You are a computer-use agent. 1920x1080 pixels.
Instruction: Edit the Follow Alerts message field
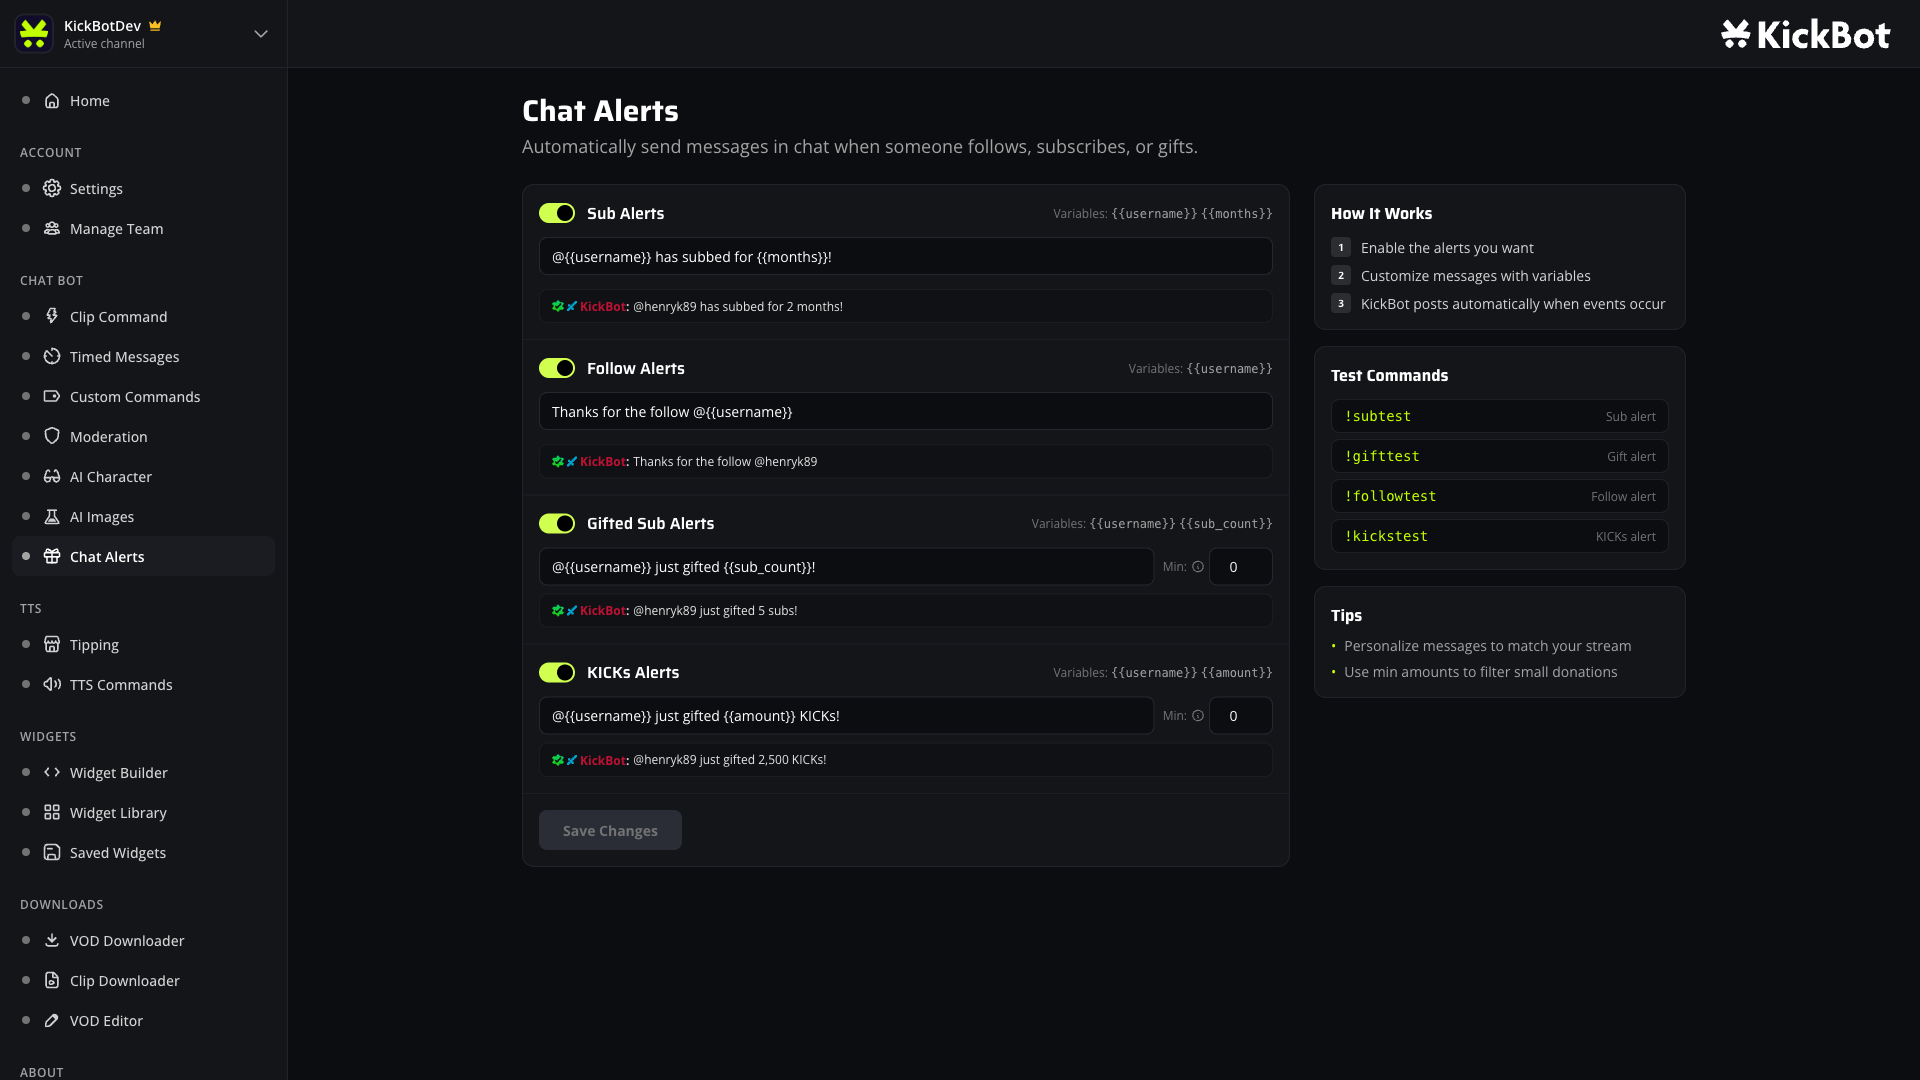(x=905, y=411)
